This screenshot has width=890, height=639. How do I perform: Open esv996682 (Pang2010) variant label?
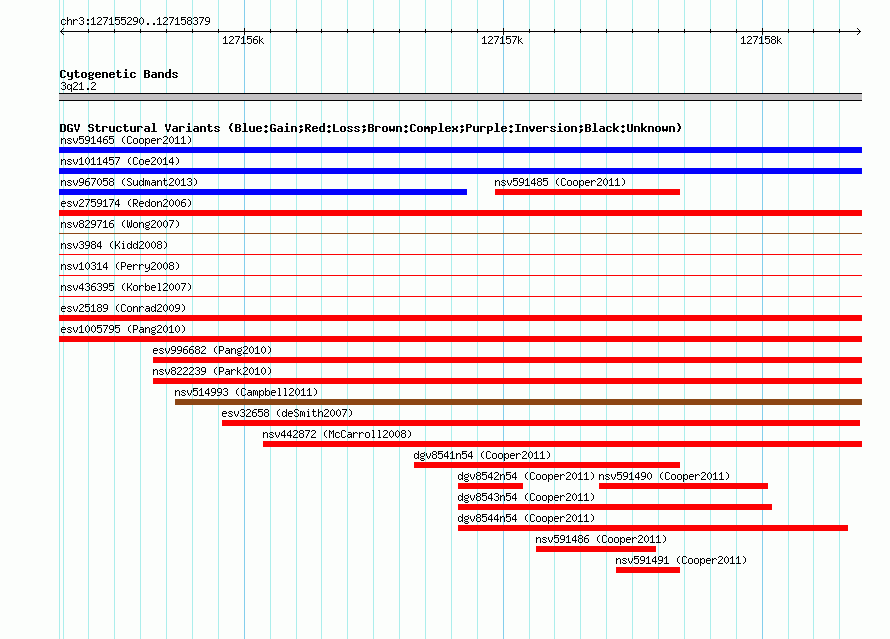(x=212, y=350)
